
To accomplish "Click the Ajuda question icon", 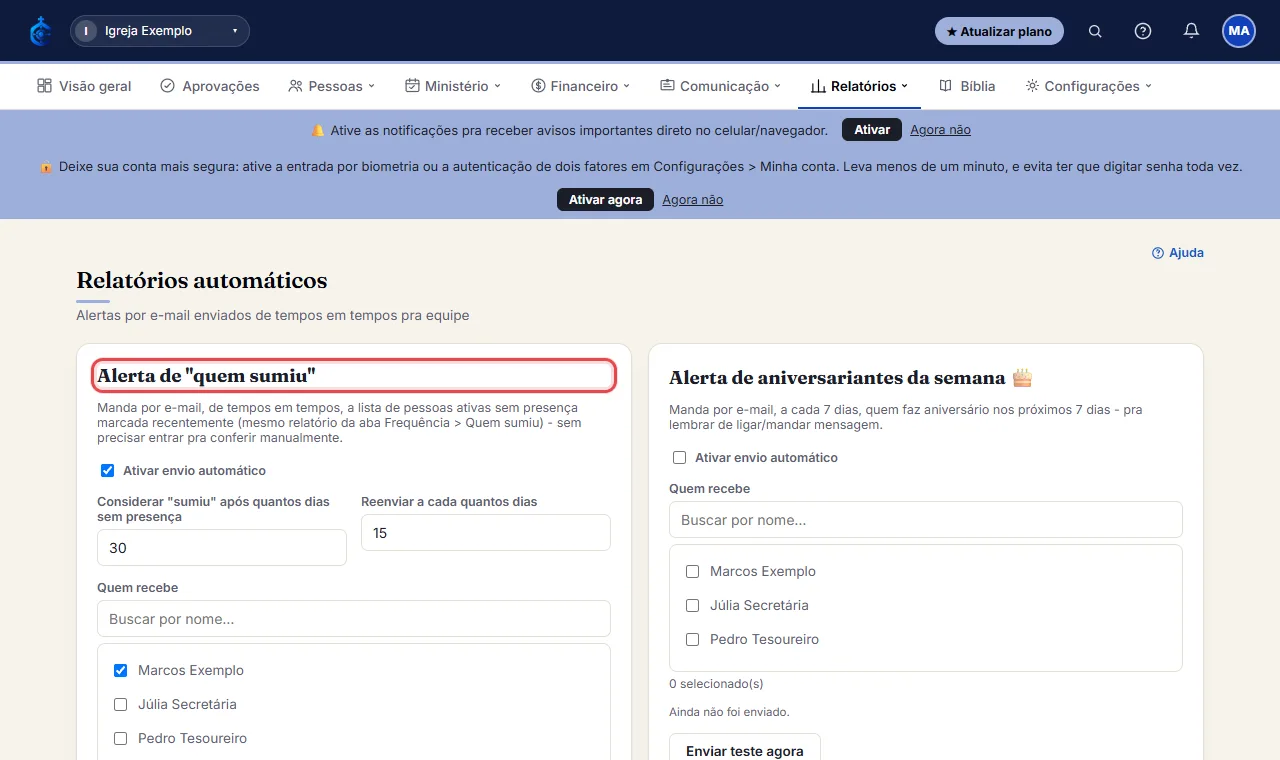I will [x=1158, y=253].
